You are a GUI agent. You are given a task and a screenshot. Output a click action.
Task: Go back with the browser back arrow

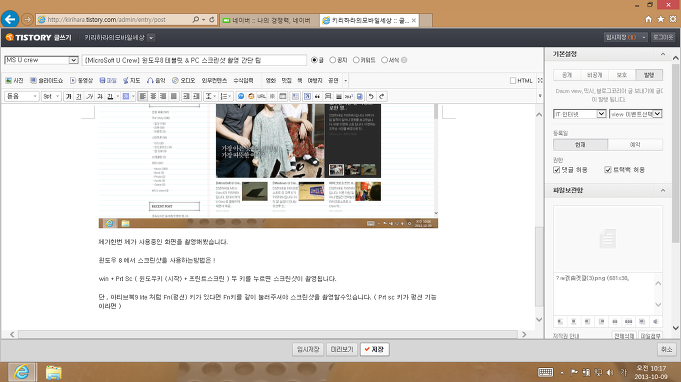point(10,19)
